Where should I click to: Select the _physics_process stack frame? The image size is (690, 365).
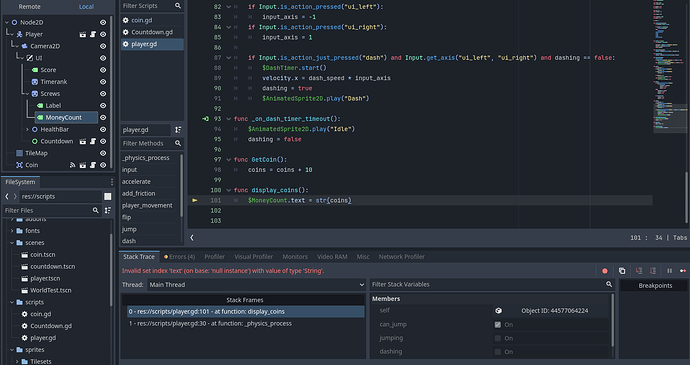click(210, 324)
